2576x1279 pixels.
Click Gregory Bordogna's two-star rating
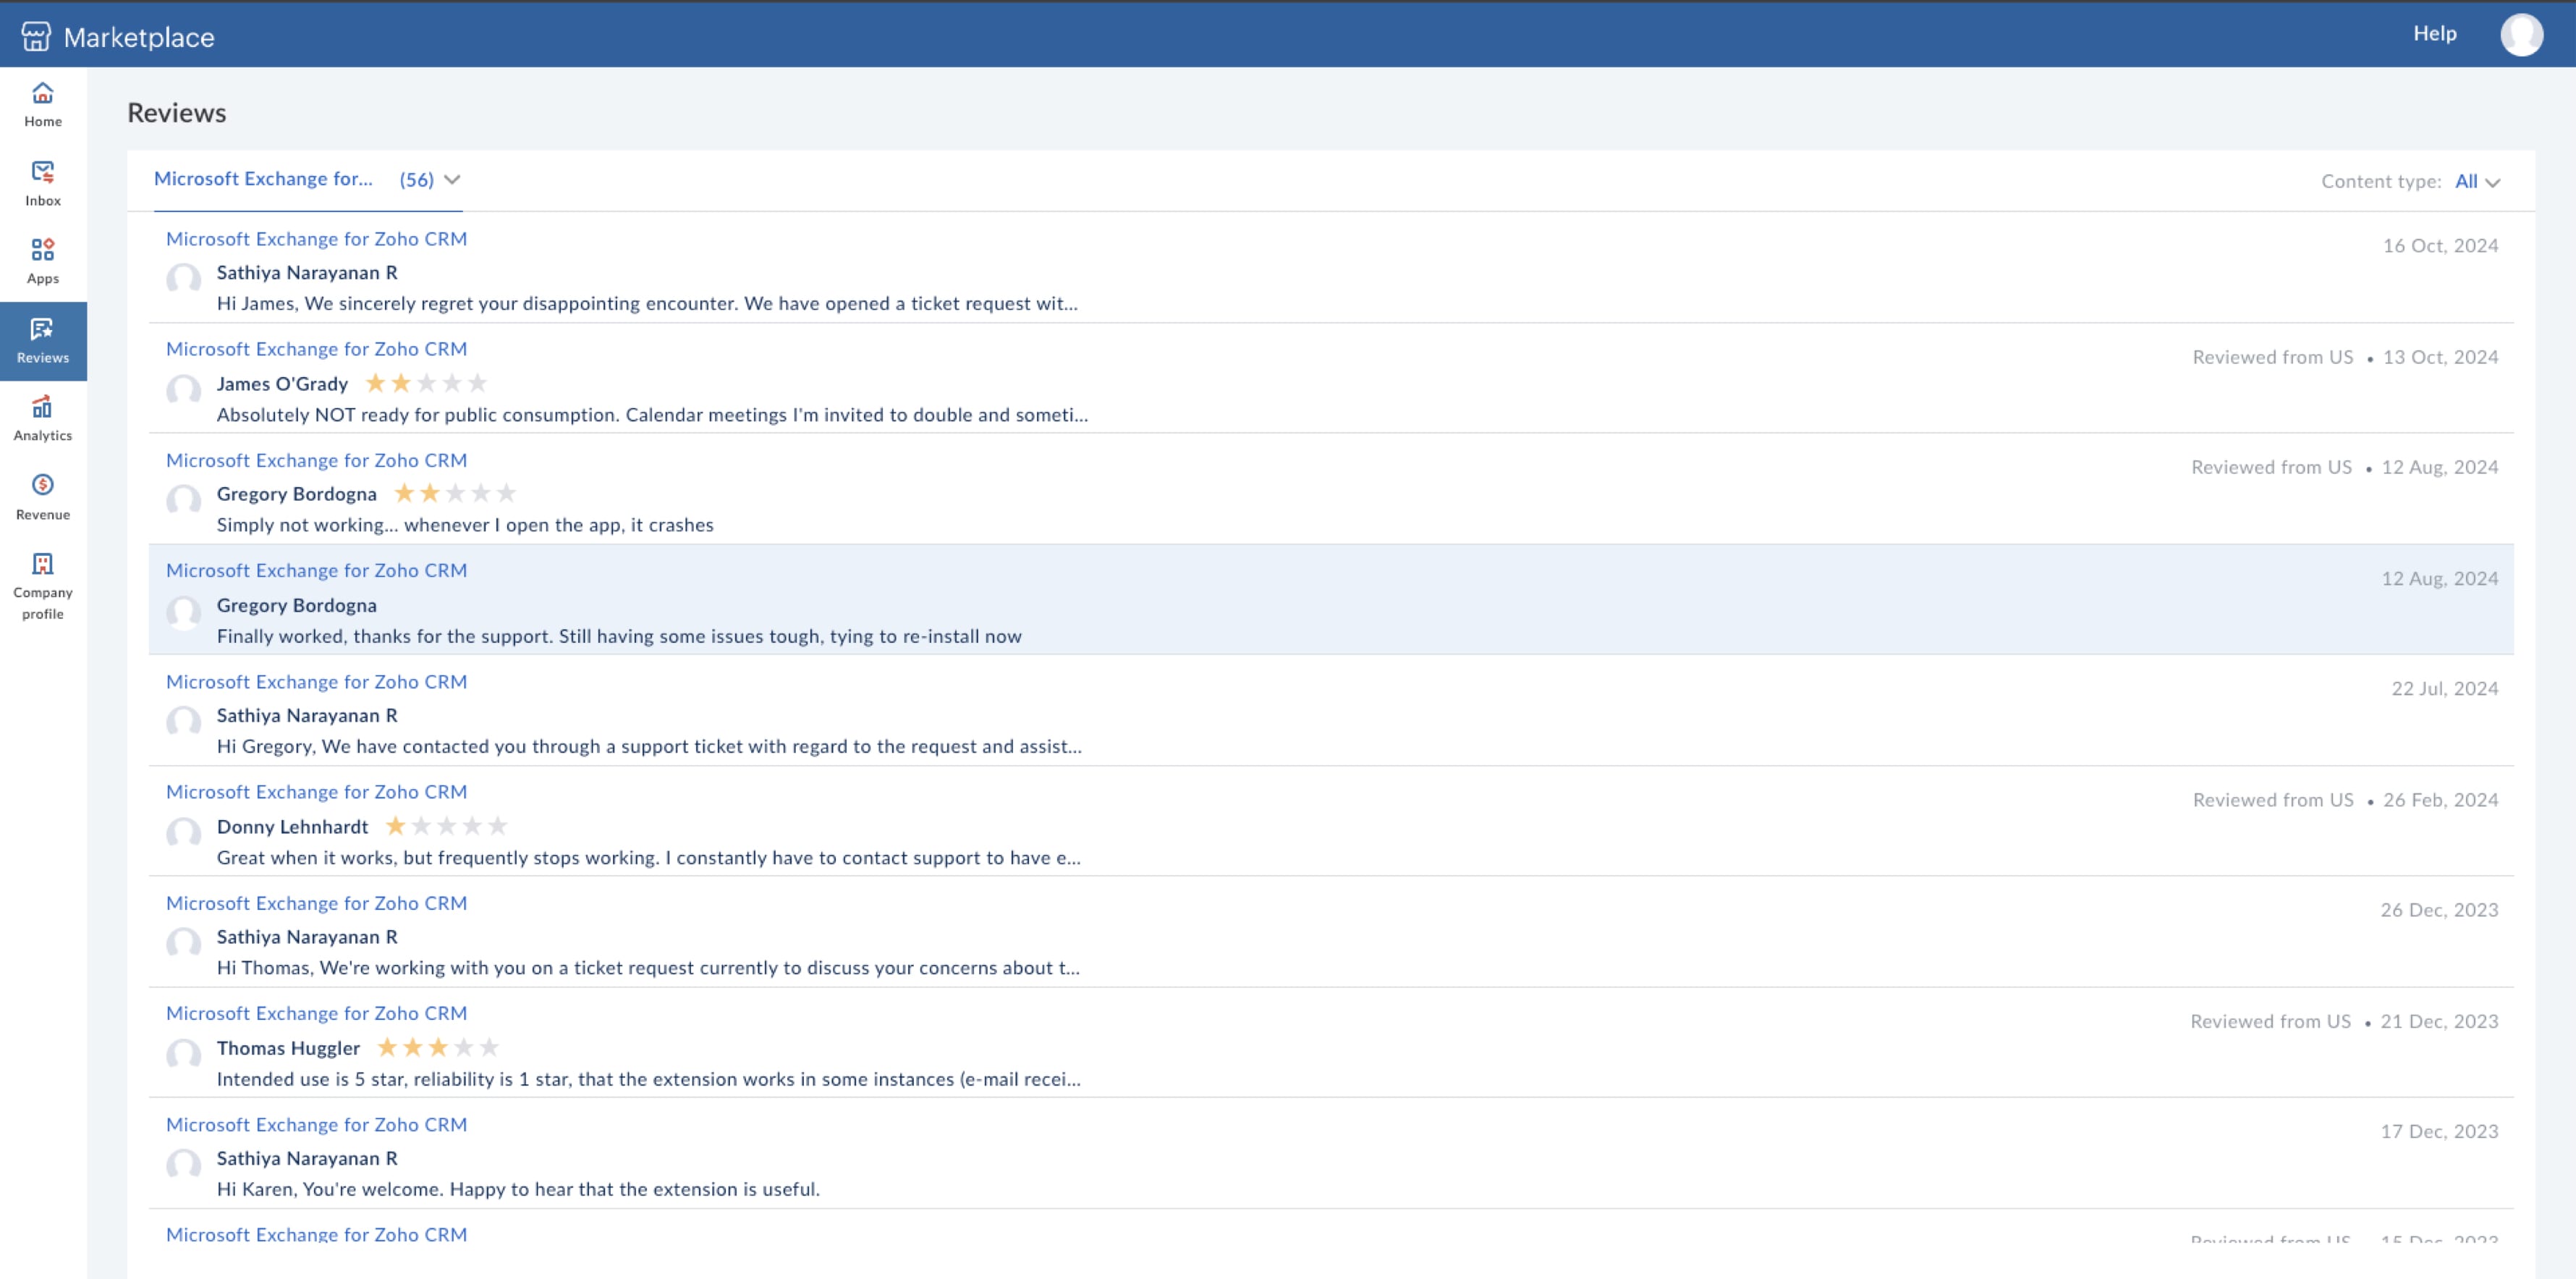[455, 493]
